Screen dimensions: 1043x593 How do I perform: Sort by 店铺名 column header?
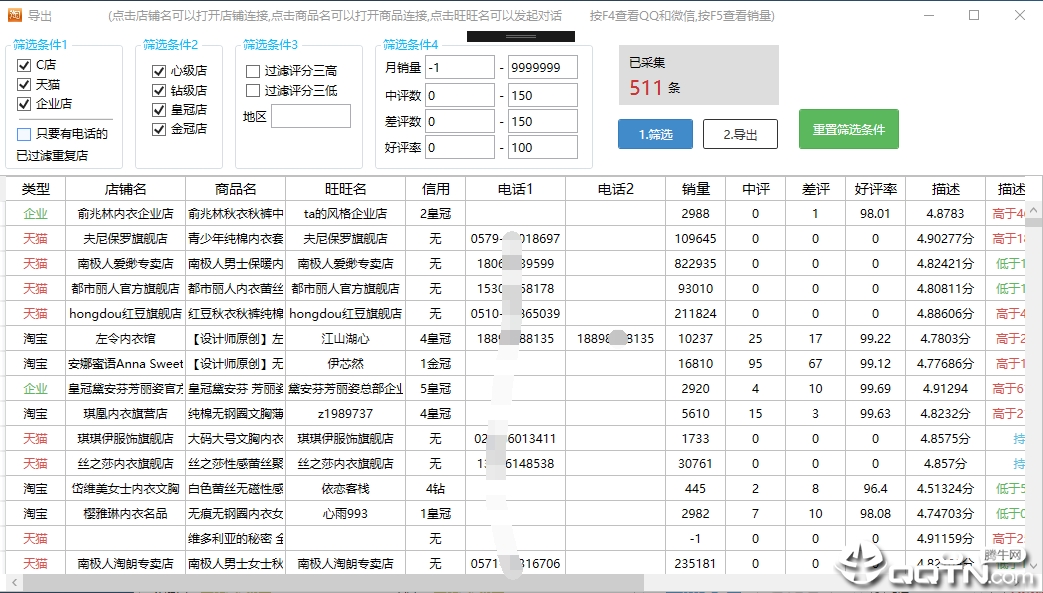point(126,189)
